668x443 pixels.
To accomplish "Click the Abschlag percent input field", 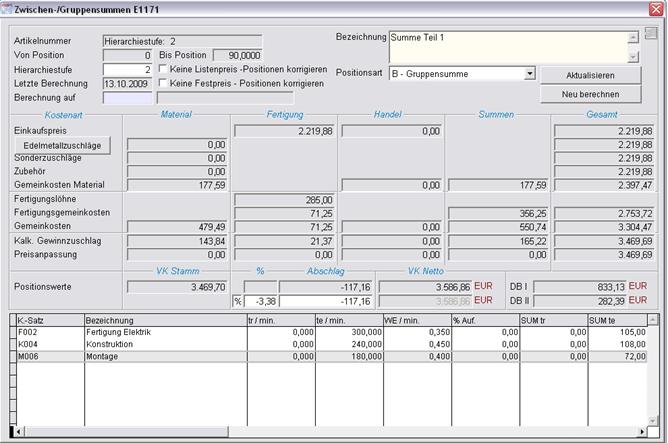I will (261, 301).
